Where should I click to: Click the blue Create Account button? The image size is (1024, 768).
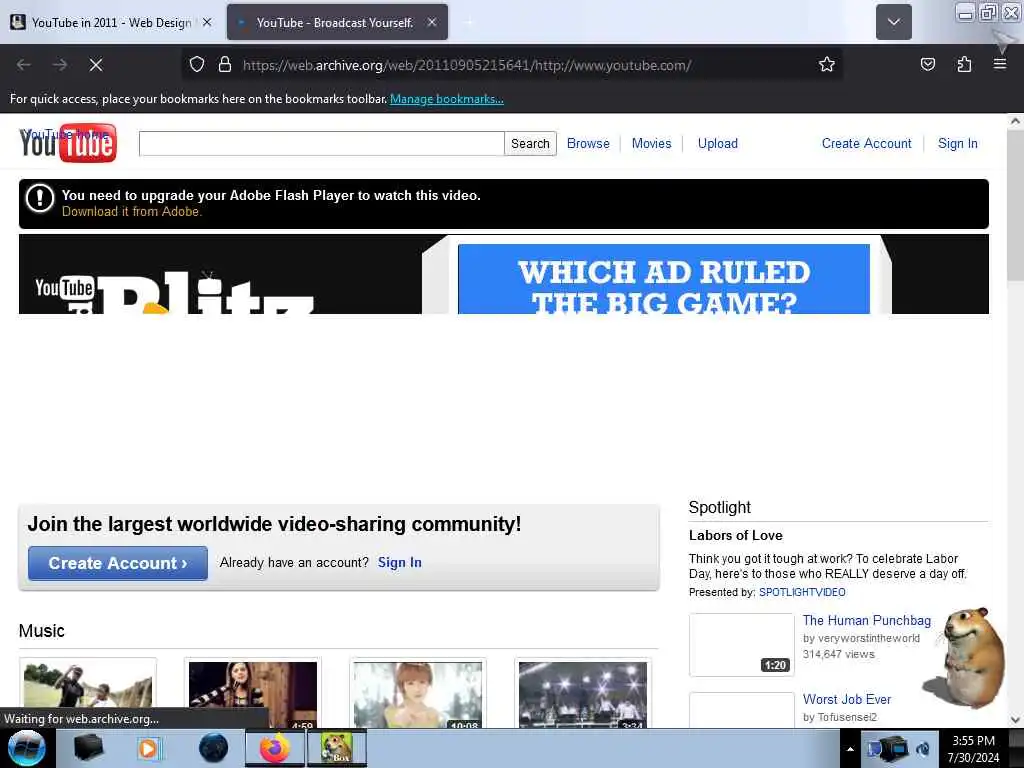coord(118,563)
